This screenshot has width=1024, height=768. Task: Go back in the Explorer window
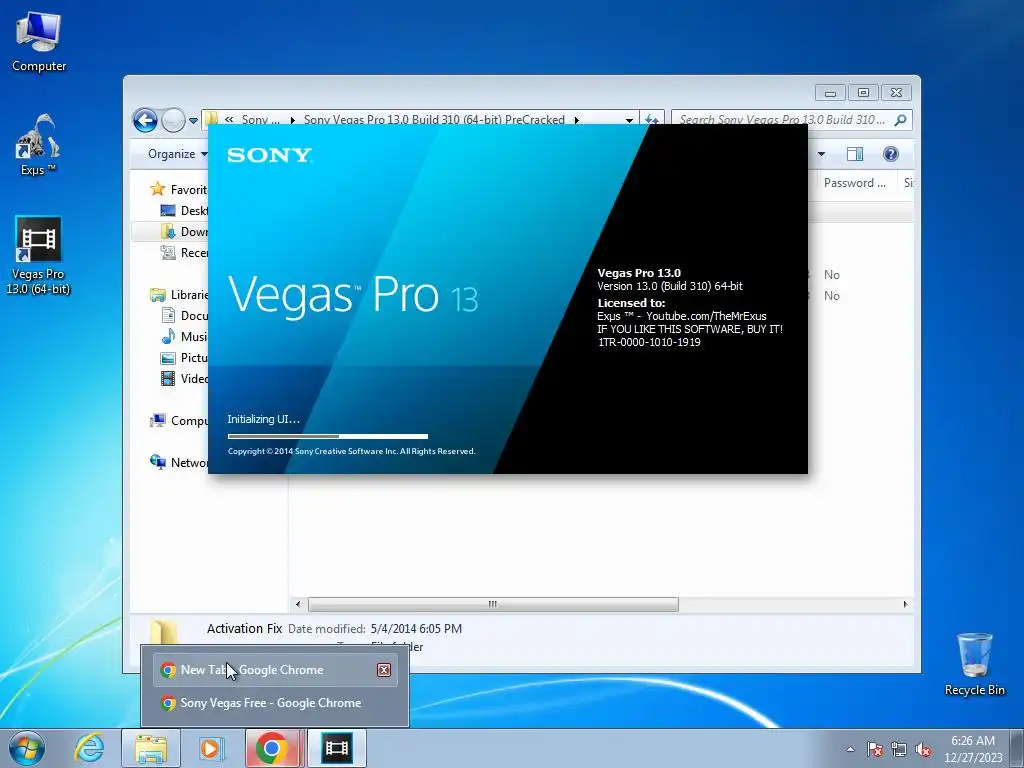145,120
